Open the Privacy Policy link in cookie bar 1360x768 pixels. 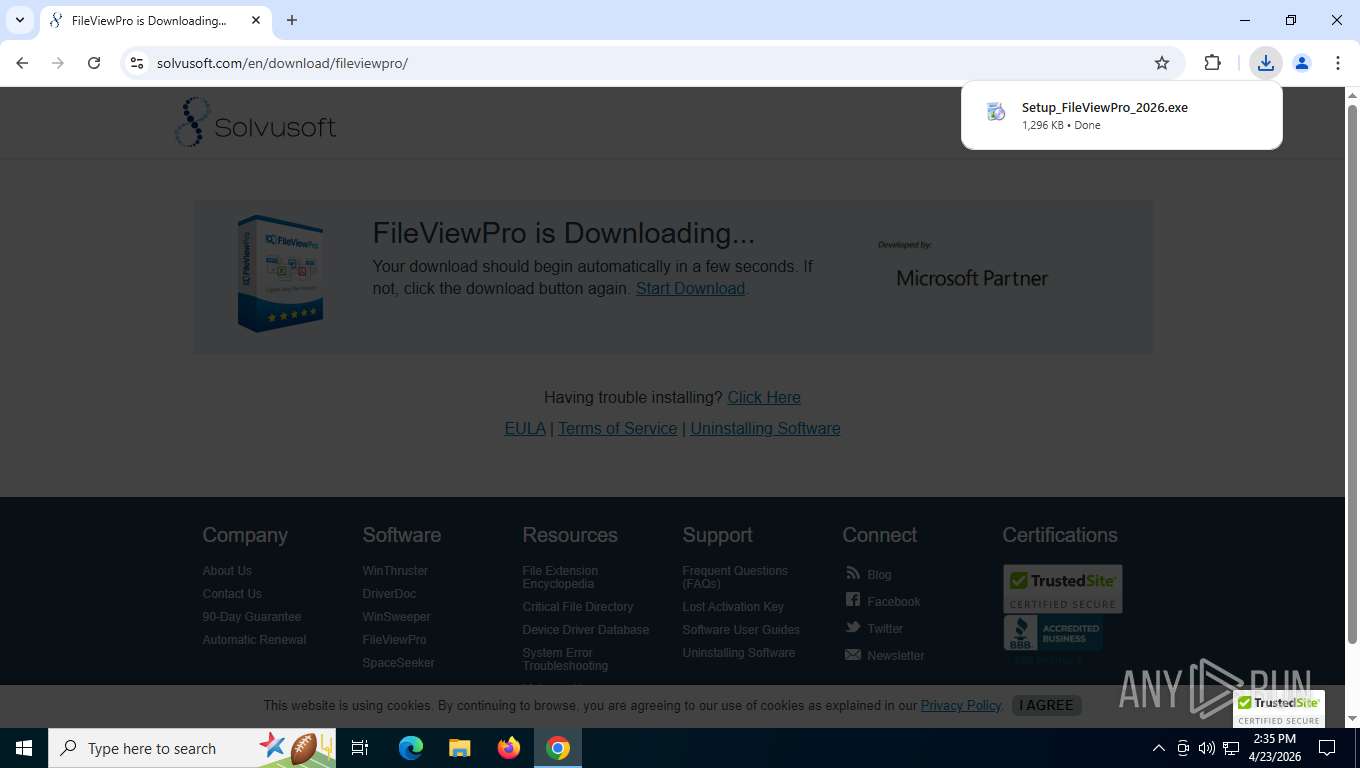tap(961, 705)
